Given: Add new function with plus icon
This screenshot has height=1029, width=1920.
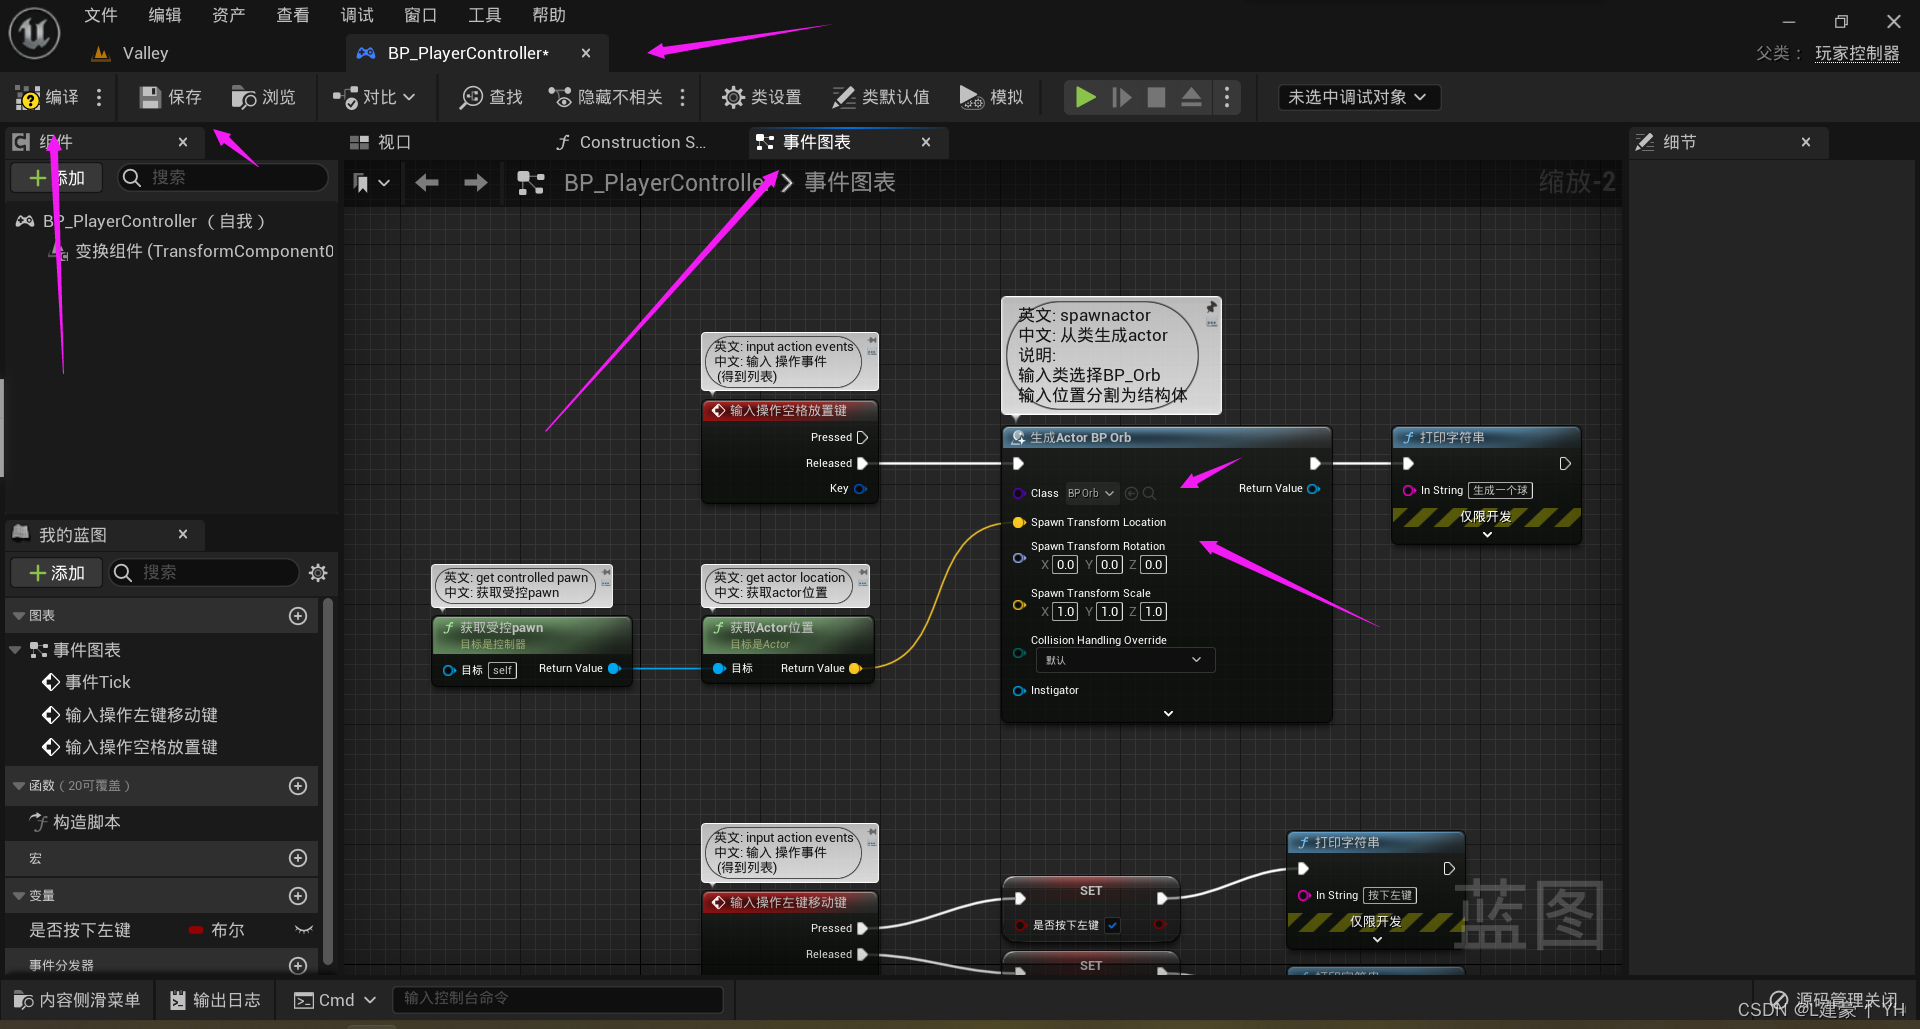Looking at the screenshot, I should click(x=298, y=786).
